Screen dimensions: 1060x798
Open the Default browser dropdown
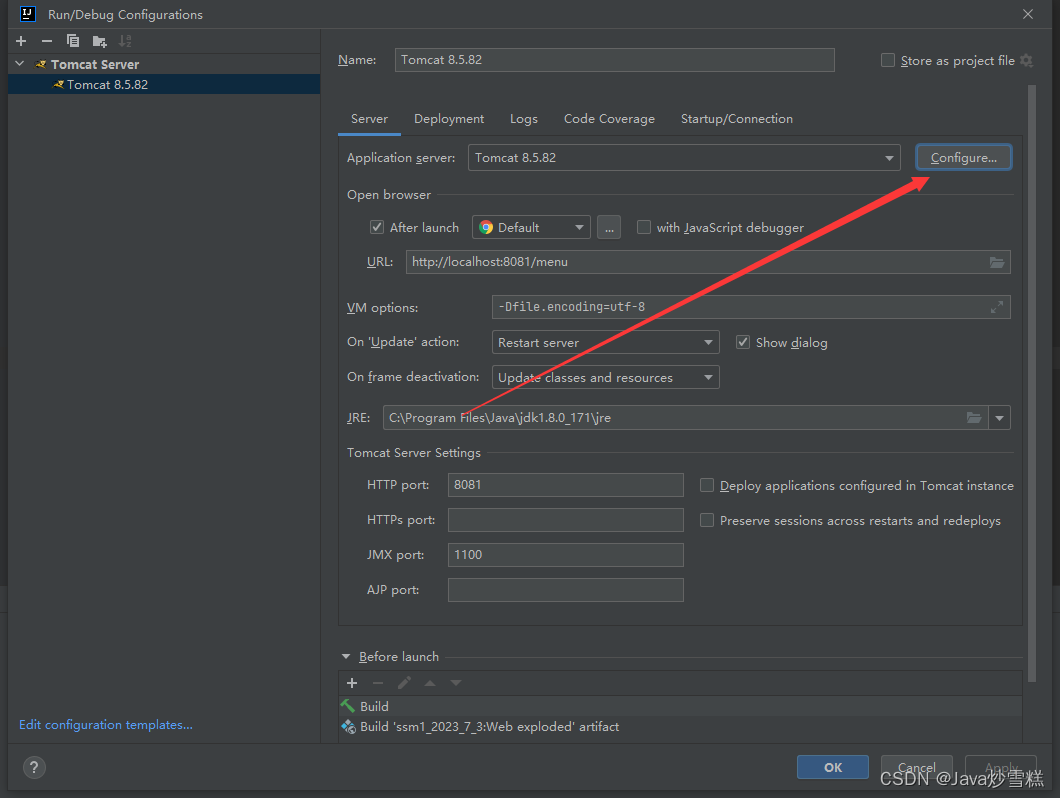[x=531, y=227]
